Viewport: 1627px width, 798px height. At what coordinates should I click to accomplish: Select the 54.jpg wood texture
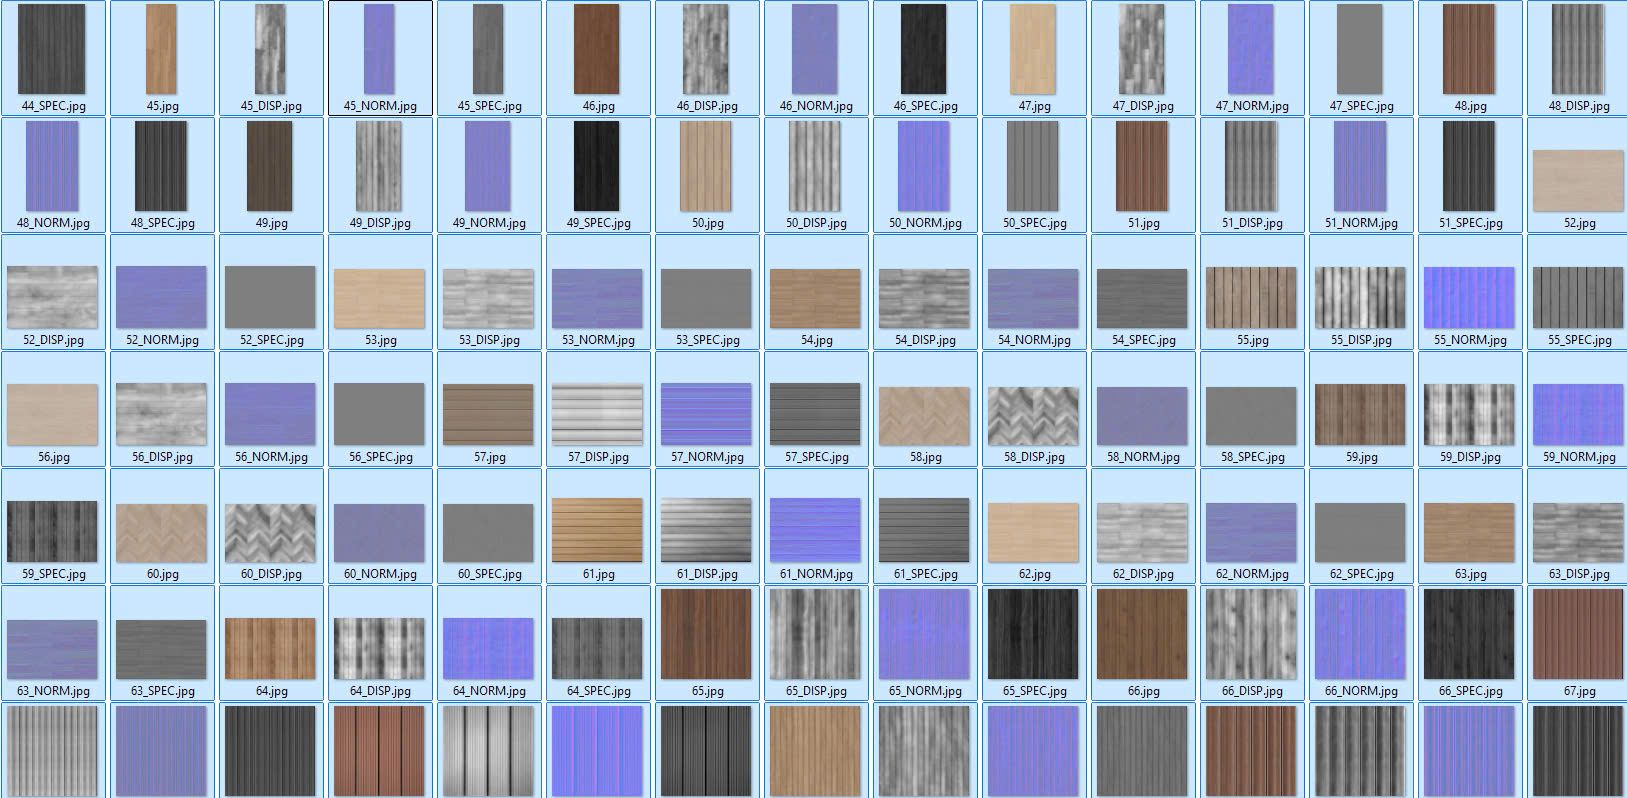(x=816, y=298)
